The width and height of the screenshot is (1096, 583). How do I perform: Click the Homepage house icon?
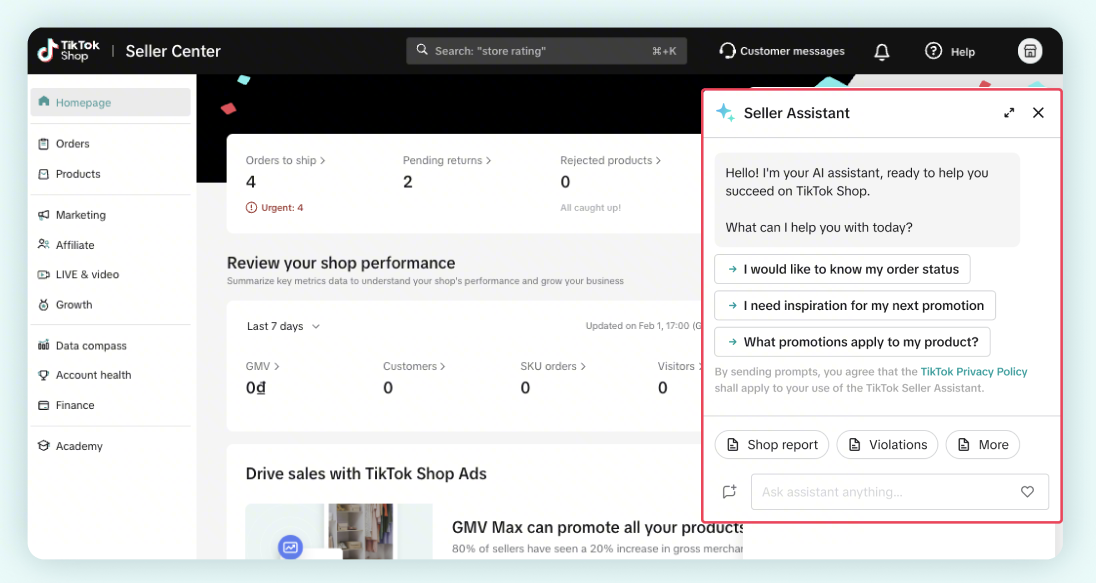(x=43, y=101)
